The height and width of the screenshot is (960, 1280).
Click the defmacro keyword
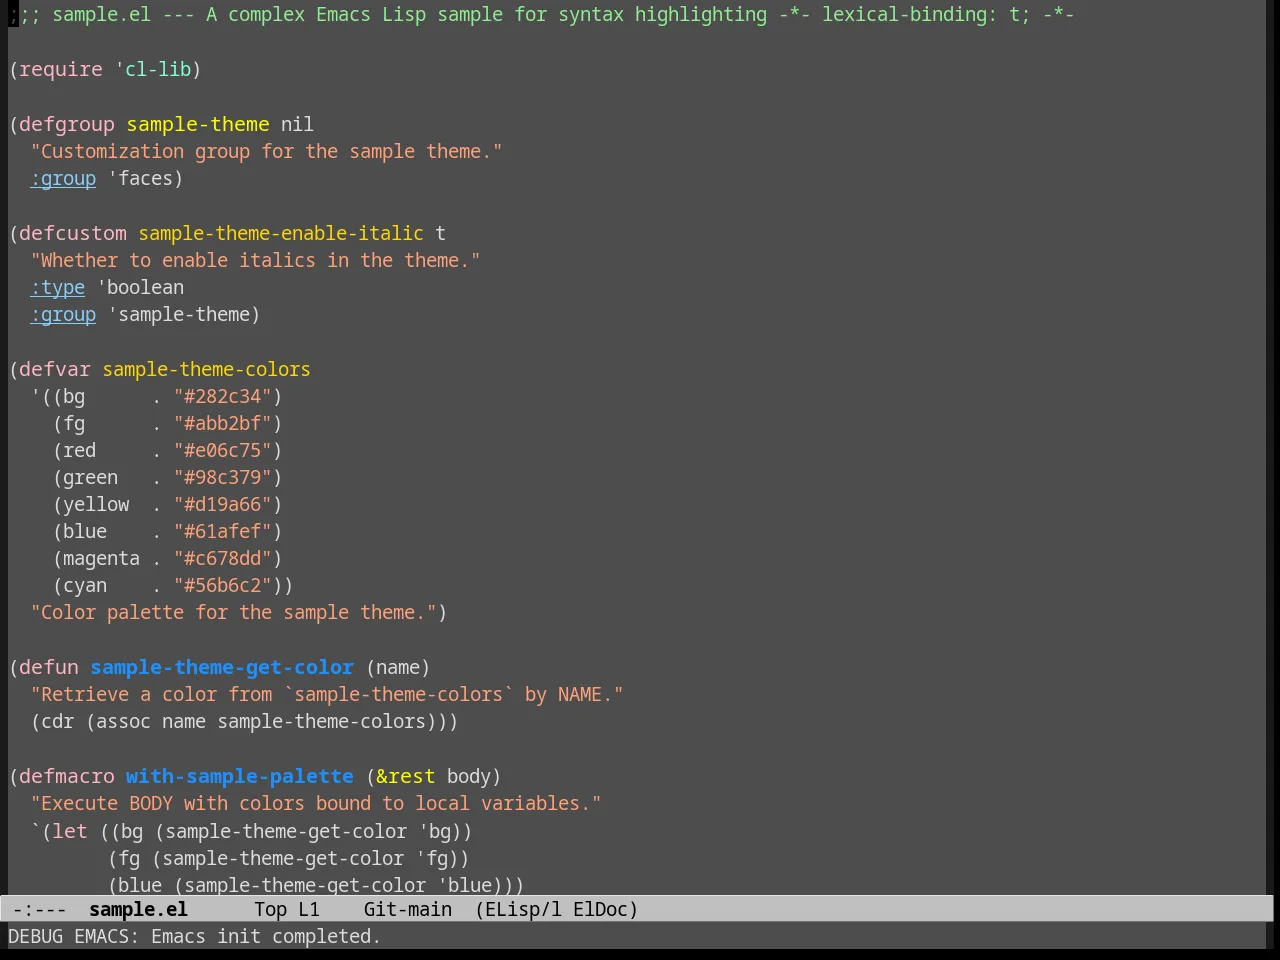click(67, 776)
